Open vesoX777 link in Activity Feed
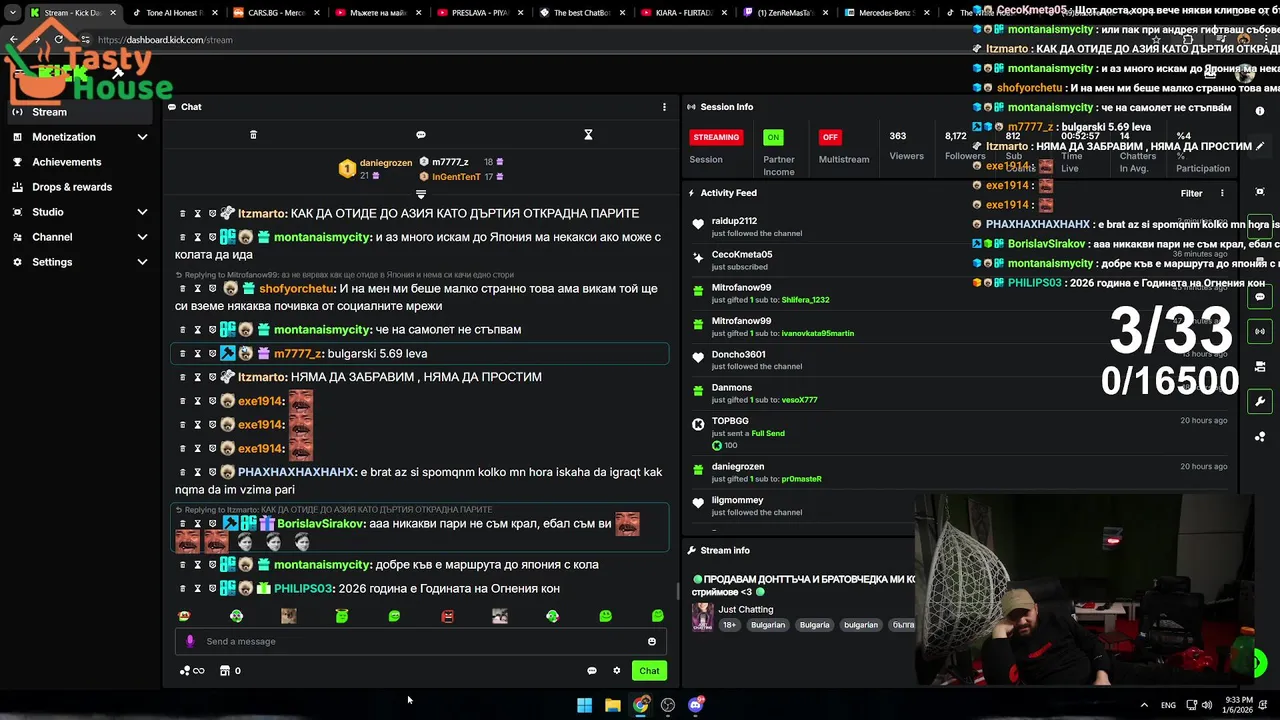 click(799, 400)
